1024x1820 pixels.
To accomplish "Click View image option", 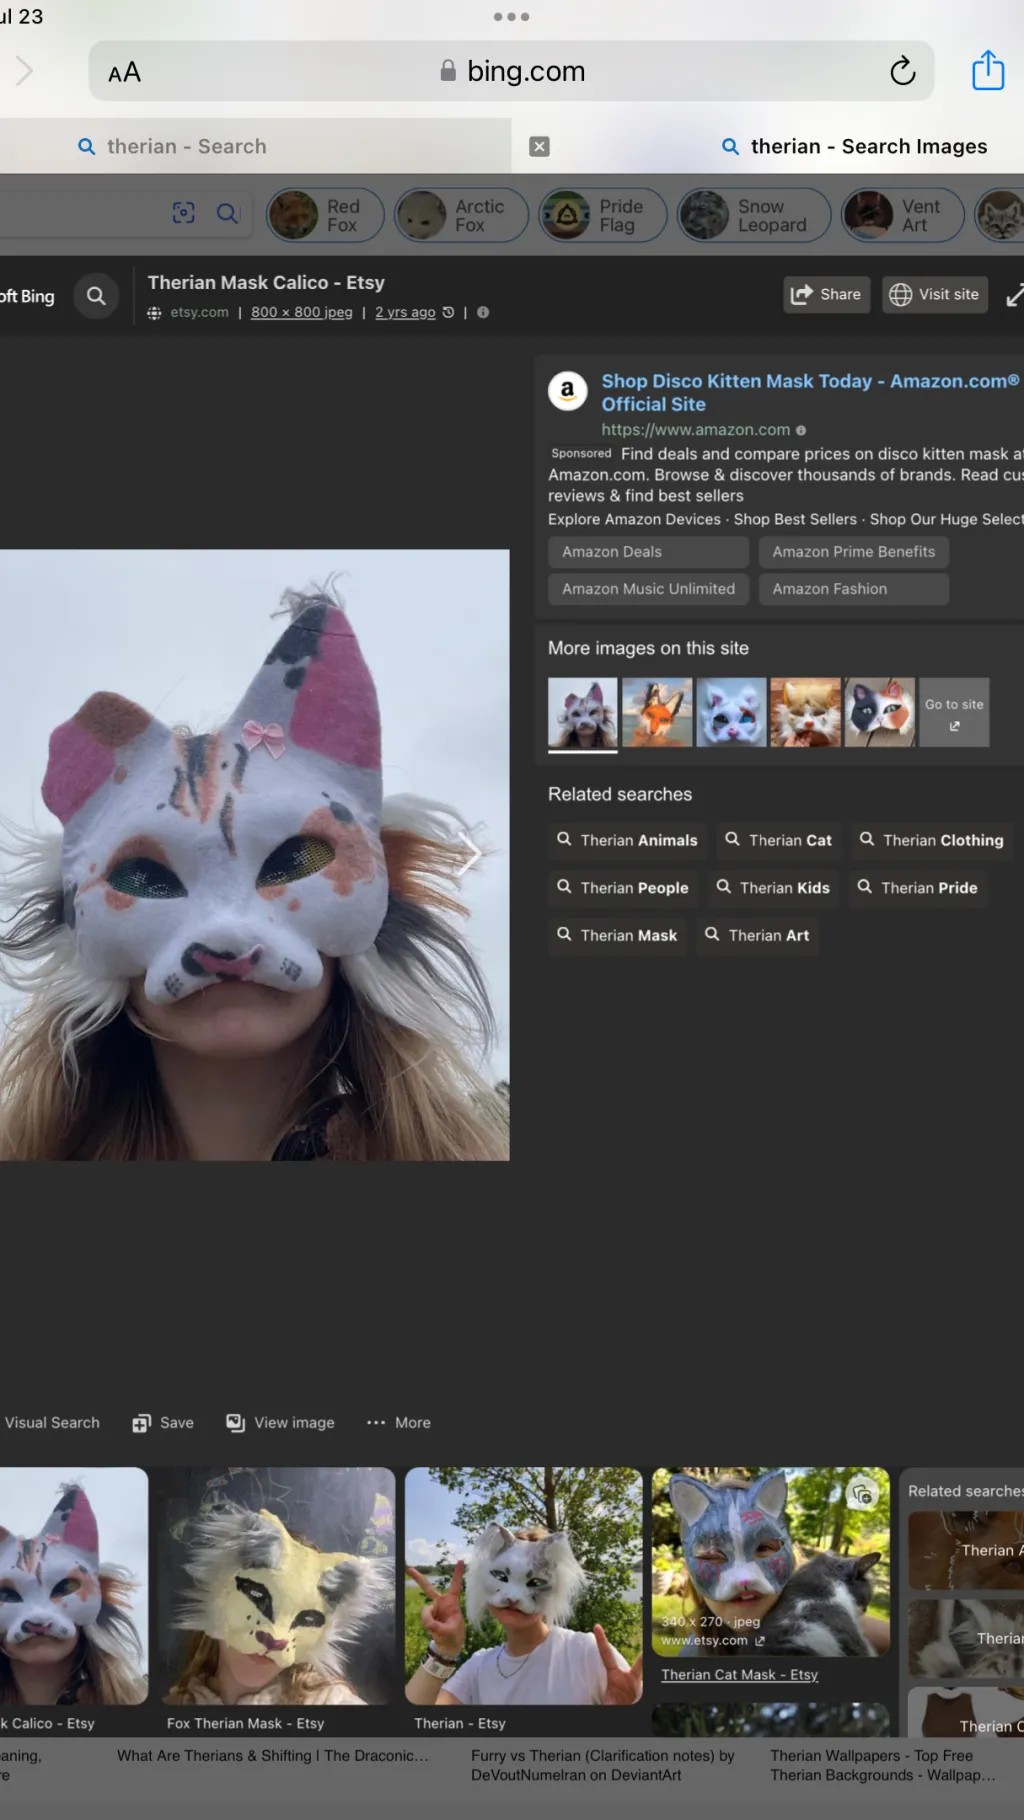I will pyautogui.click(x=281, y=1423).
